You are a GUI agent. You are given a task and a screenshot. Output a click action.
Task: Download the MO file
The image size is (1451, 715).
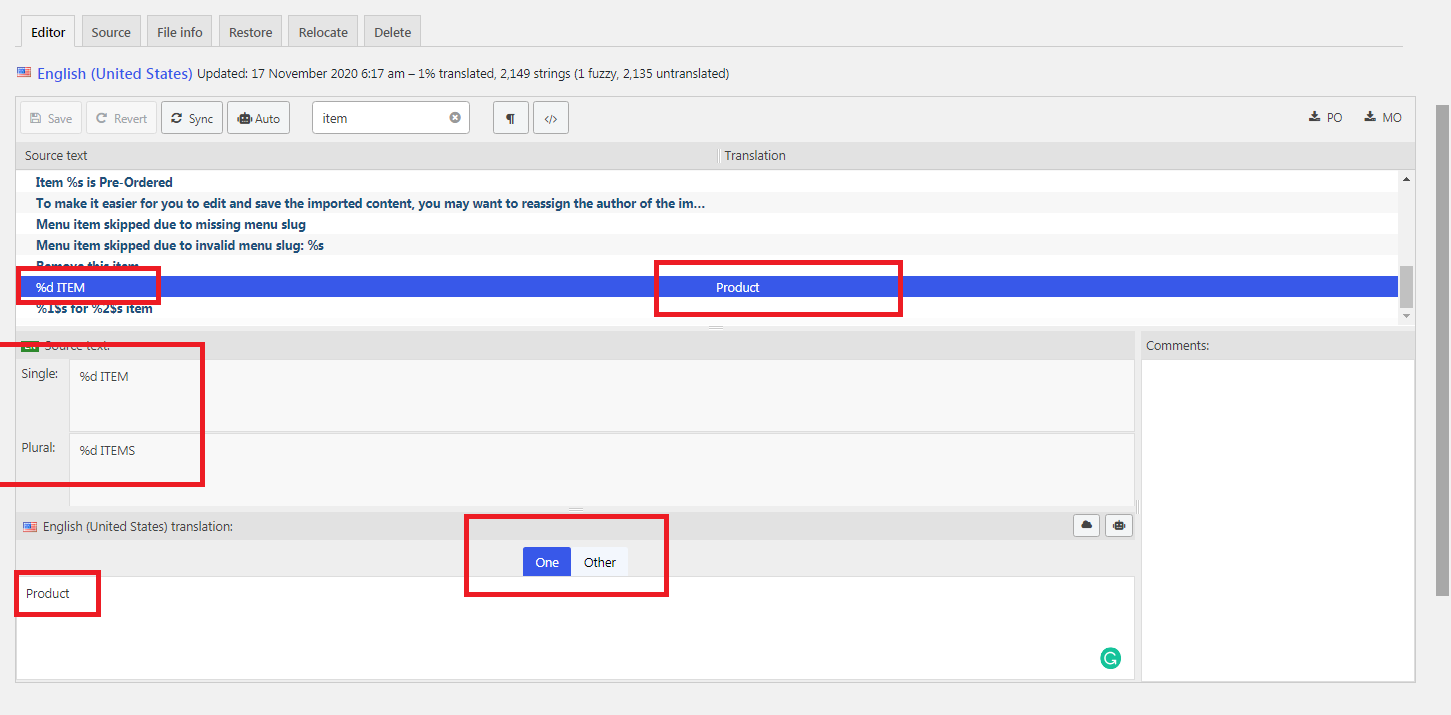pyautogui.click(x=1383, y=117)
